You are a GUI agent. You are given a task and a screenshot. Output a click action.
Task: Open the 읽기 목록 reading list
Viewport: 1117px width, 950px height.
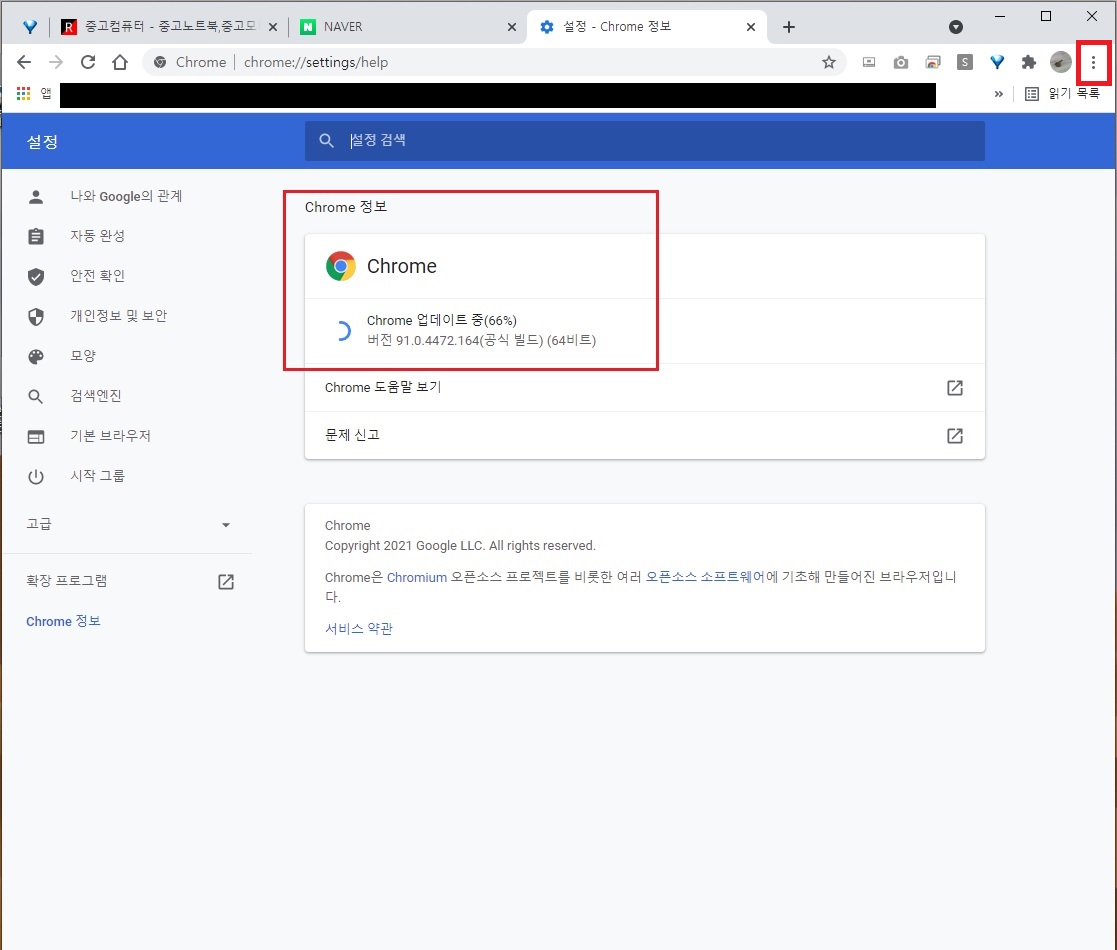click(1062, 94)
